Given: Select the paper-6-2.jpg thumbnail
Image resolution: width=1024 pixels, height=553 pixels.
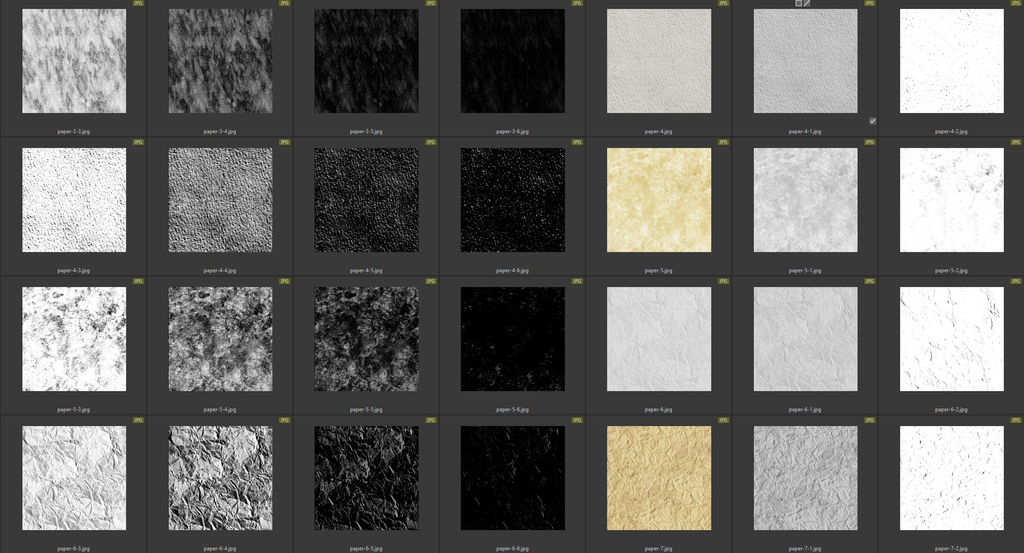Looking at the screenshot, I should tap(951, 339).
